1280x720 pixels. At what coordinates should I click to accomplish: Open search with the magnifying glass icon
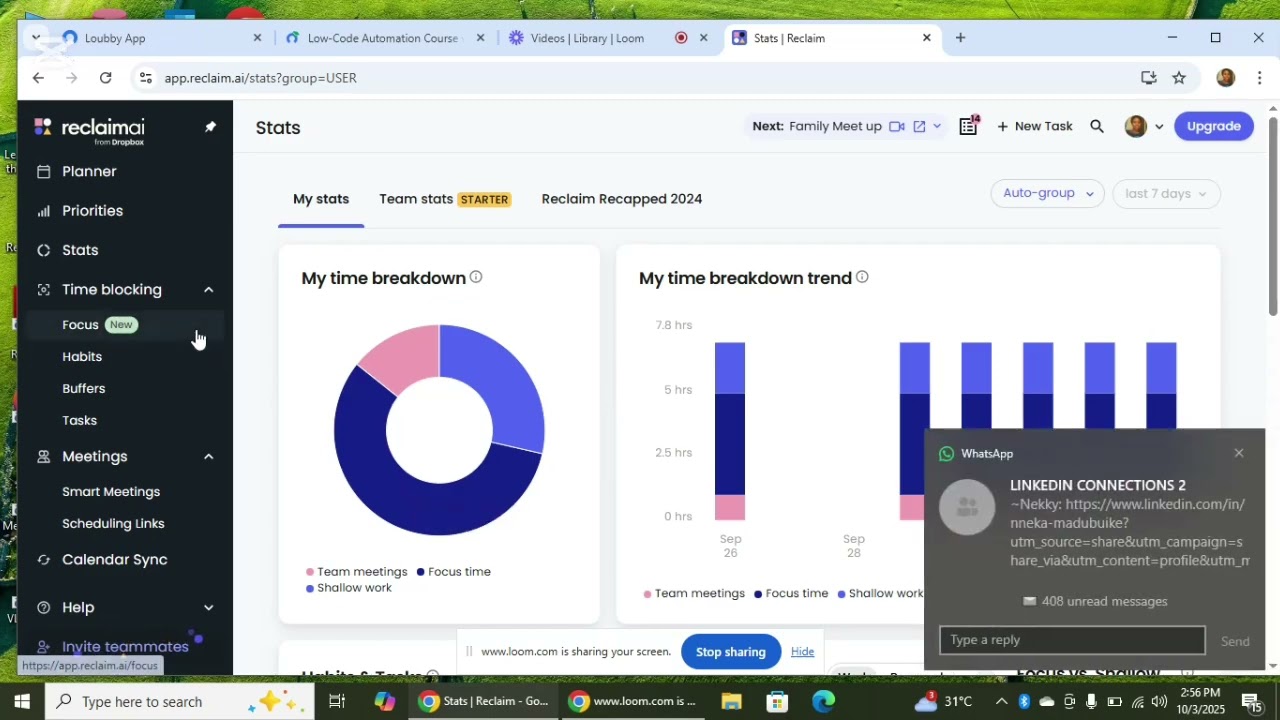tap(1097, 126)
